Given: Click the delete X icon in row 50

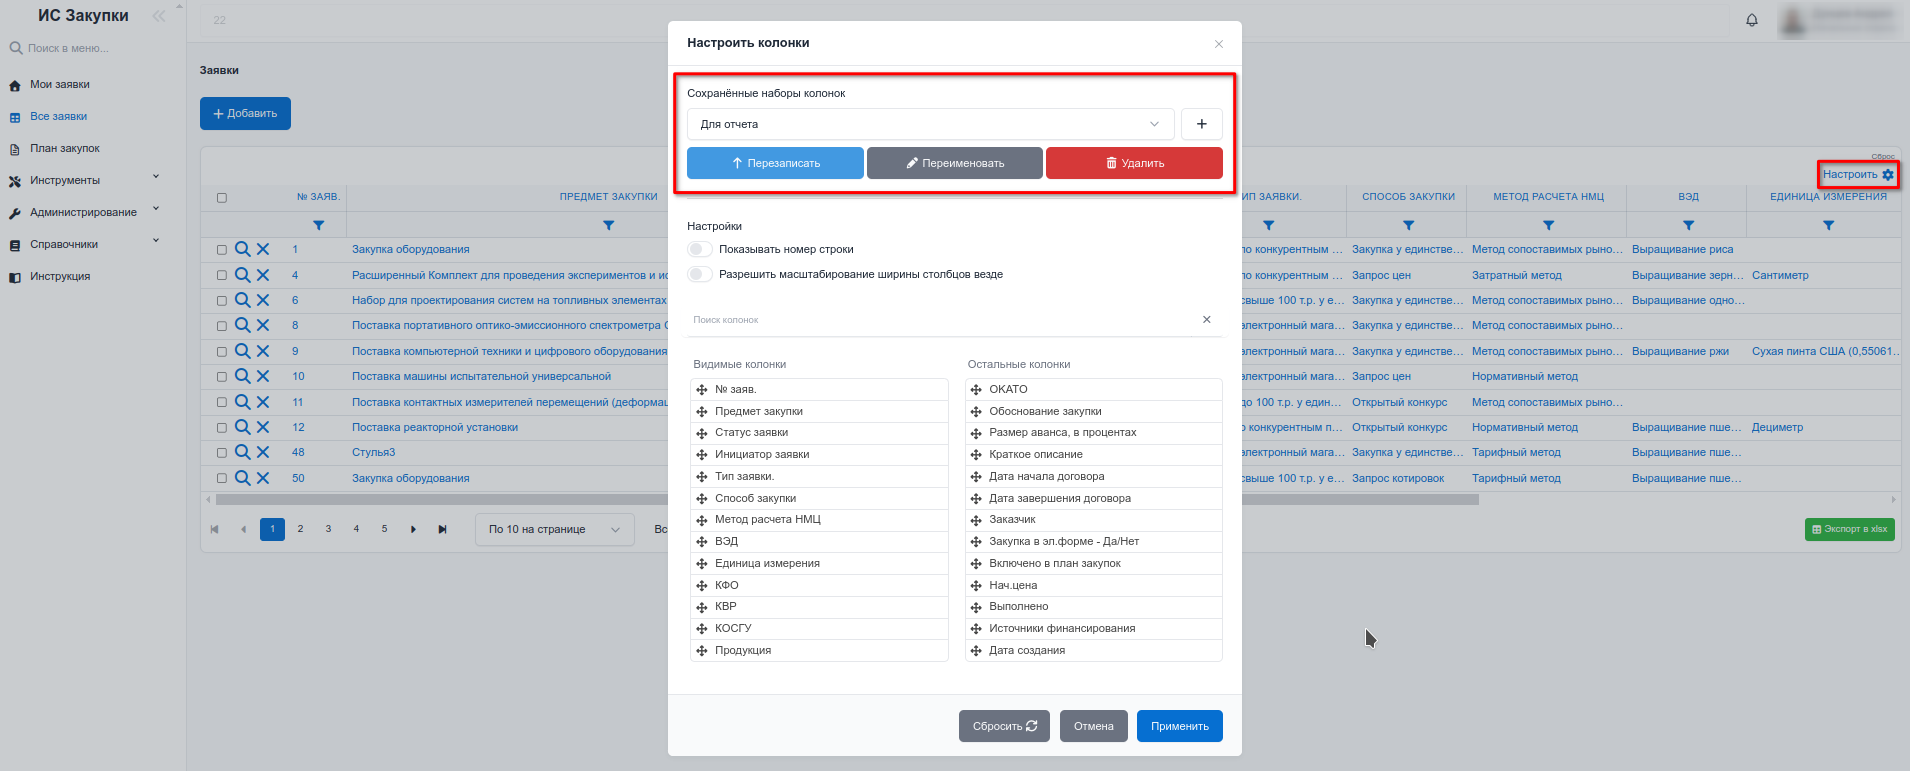Looking at the screenshot, I should tap(263, 478).
